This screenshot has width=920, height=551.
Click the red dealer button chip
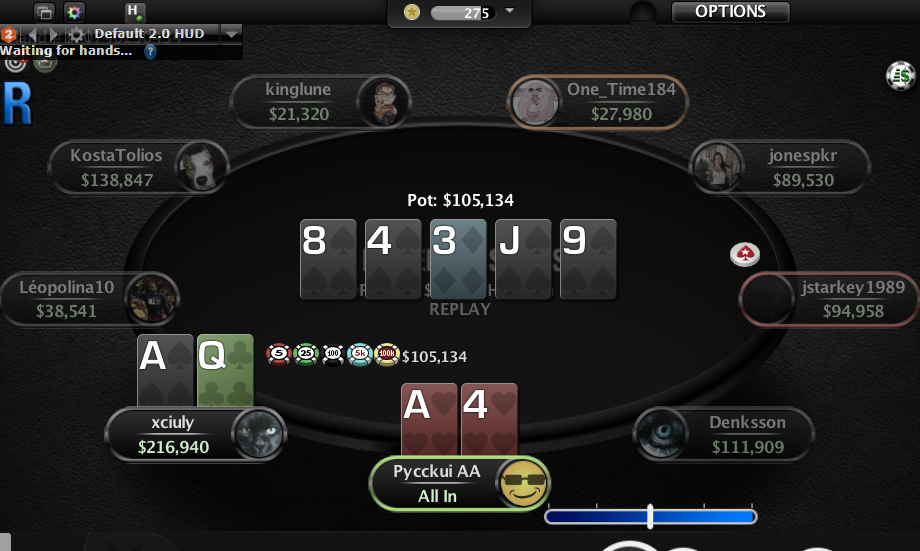[745, 254]
